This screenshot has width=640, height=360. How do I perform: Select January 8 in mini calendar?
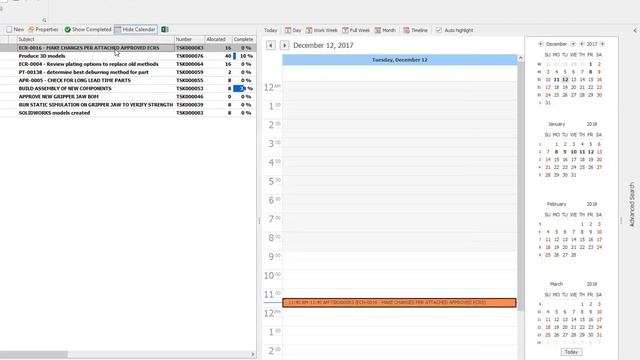(556, 152)
